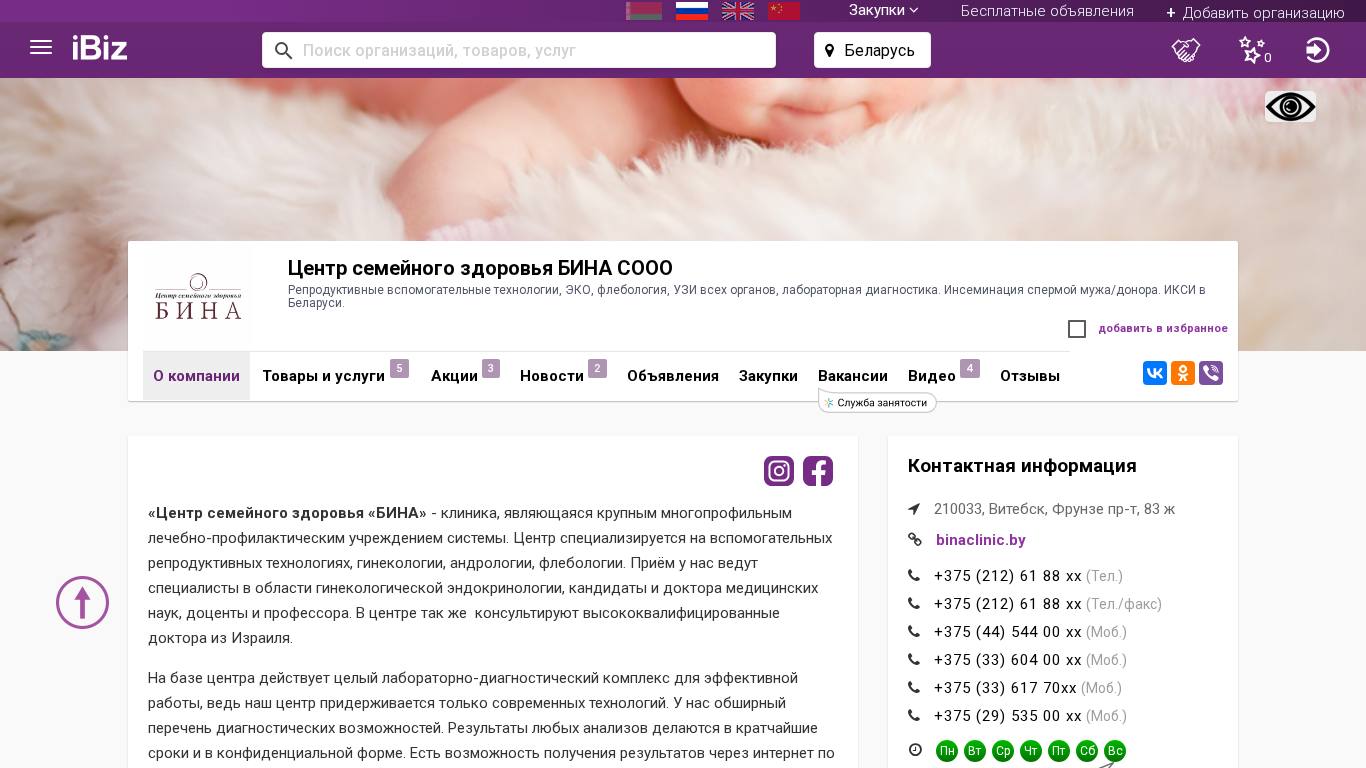Share the page via Viber
The image size is (1366, 768).
pyautogui.click(x=1211, y=373)
